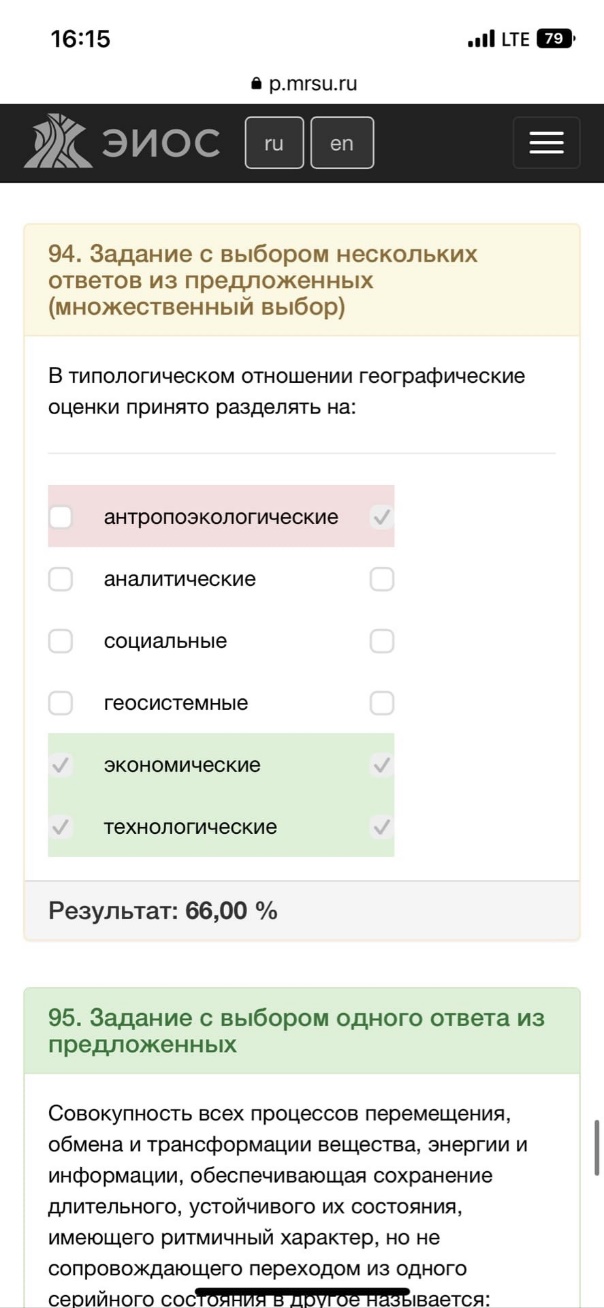The height and width of the screenshot is (1308, 604).
Task: Tap the ЭИОС site title text
Action: coord(160,143)
